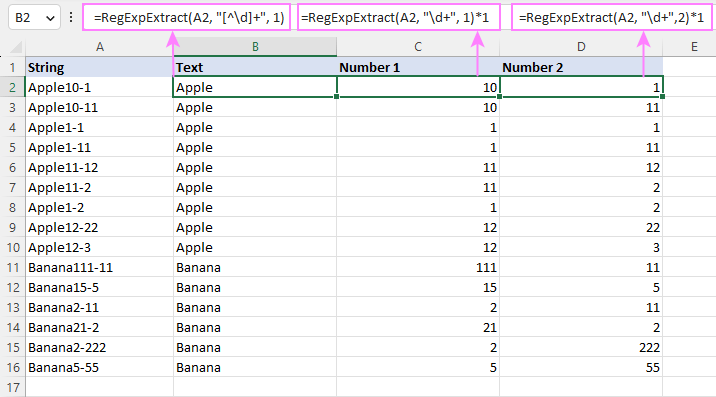Select cell containing 'Banana2-11'
The image size is (716, 397).
(100, 307)
